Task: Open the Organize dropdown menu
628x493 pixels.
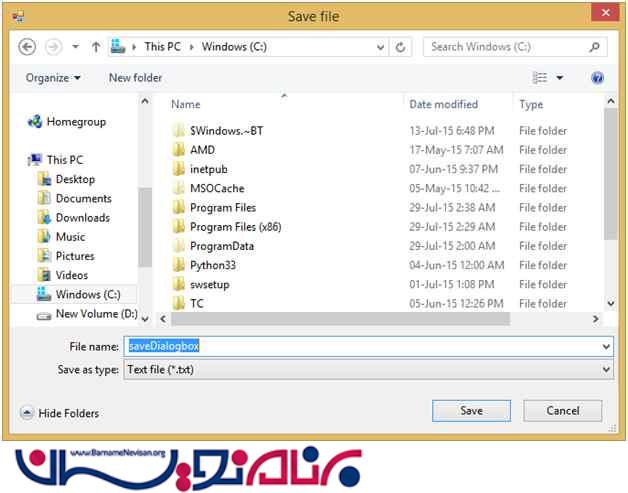Action: tap(53, 78)
